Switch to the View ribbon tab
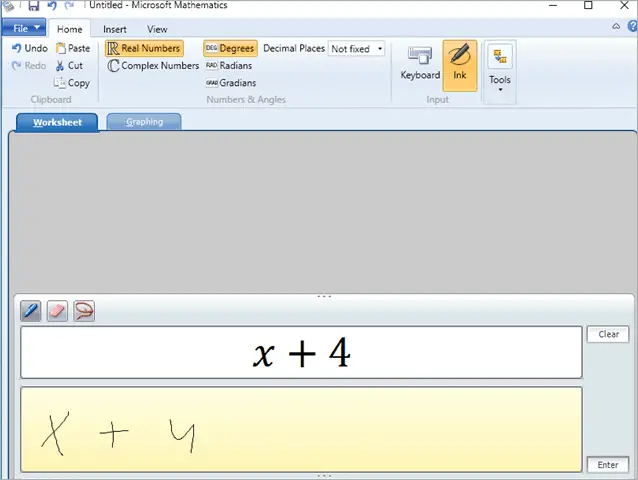This screenshot has height=480, width=638. coord(157,29)
